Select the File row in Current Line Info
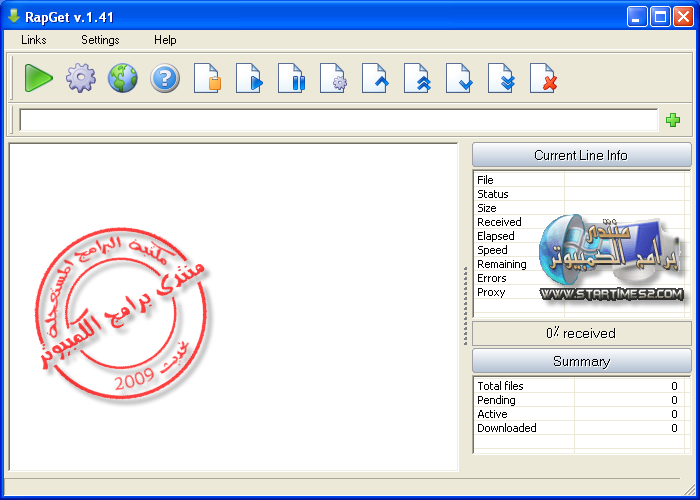The height and width of the screenshot is (500, 700). pos(580,180)
